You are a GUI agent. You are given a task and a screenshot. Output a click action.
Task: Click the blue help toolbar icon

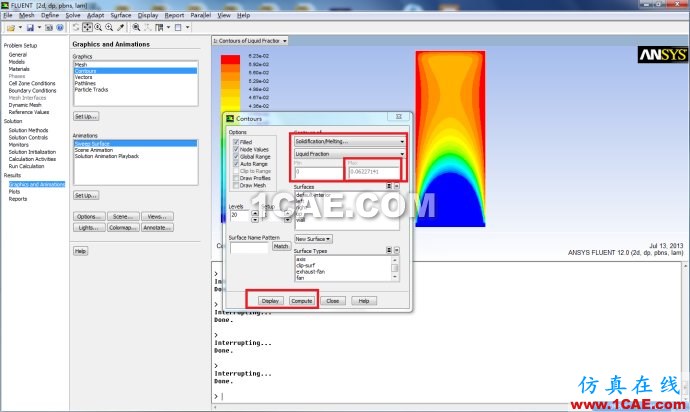(60, 28)
